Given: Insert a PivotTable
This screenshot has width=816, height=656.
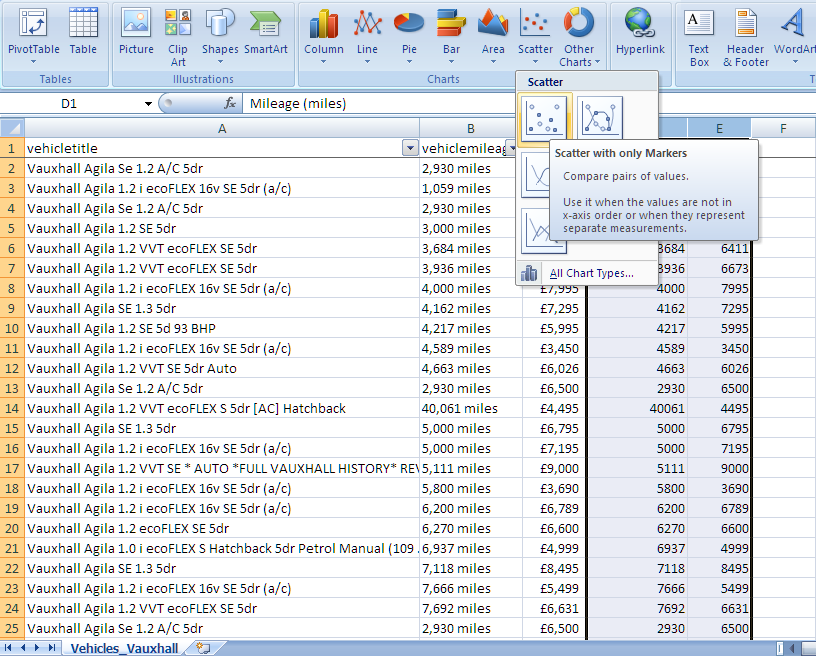Looking at the screenshot, I should click(x=33, y=34).
